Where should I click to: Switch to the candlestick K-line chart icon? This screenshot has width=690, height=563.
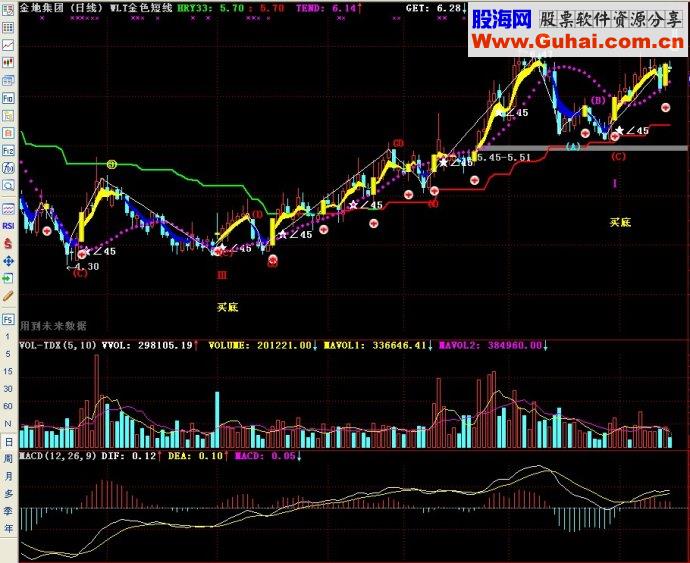click(8, 63)
